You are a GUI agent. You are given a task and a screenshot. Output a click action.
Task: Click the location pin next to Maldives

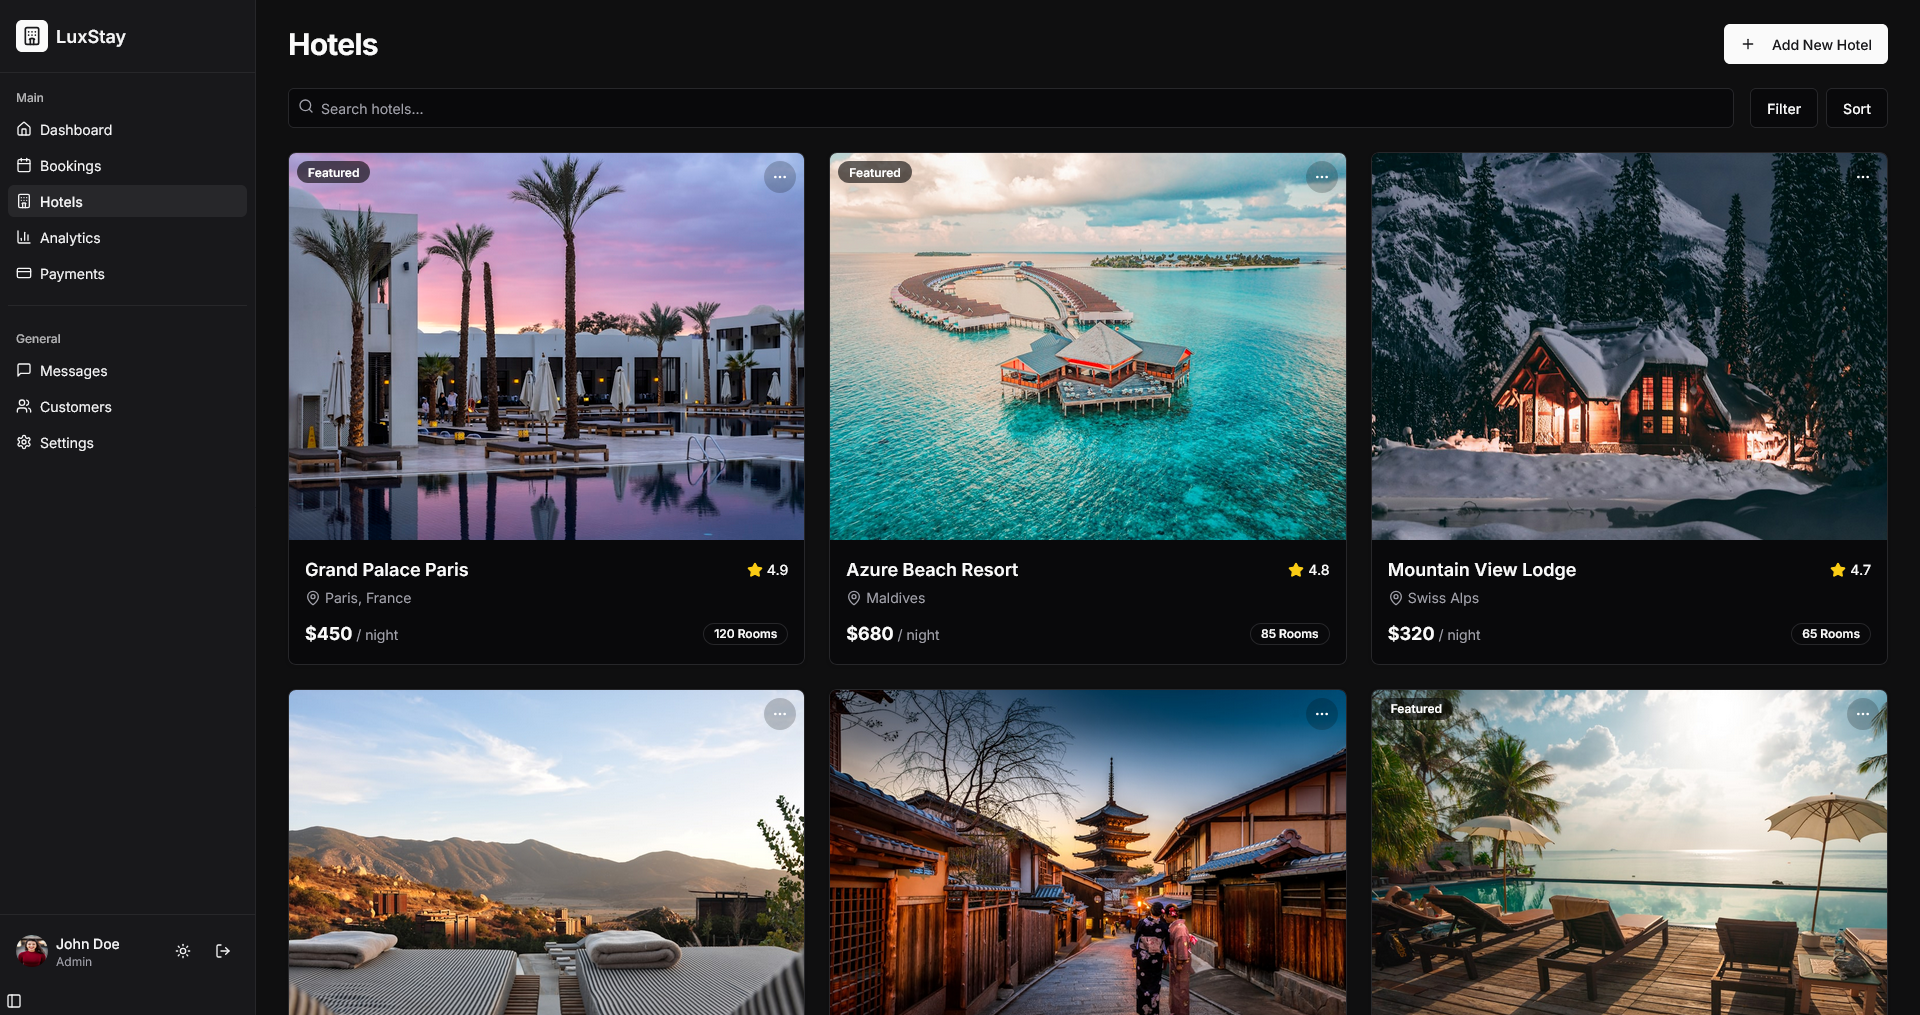click(854, 598)
